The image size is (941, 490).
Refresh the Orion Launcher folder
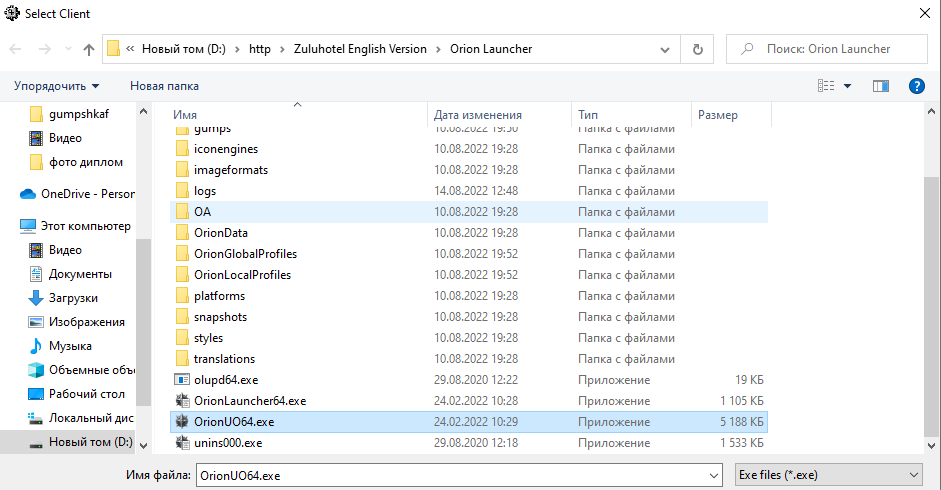(697, 49)
